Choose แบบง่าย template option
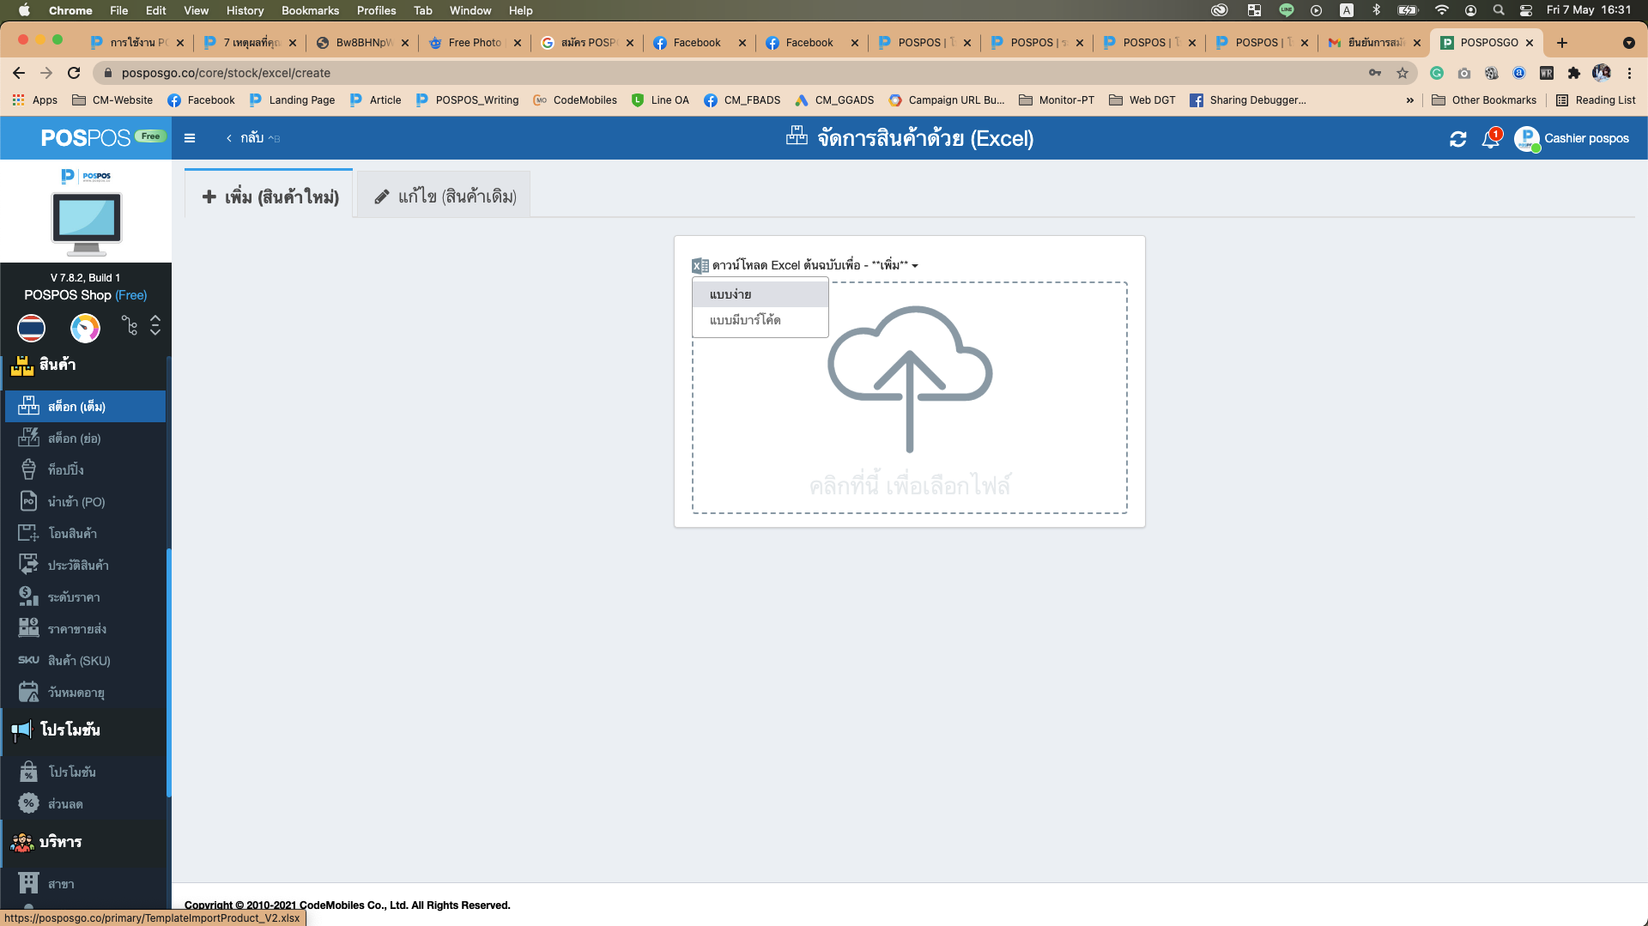Image resolution: width=1648 pixels, height=926 pixels. pos(731,294)
